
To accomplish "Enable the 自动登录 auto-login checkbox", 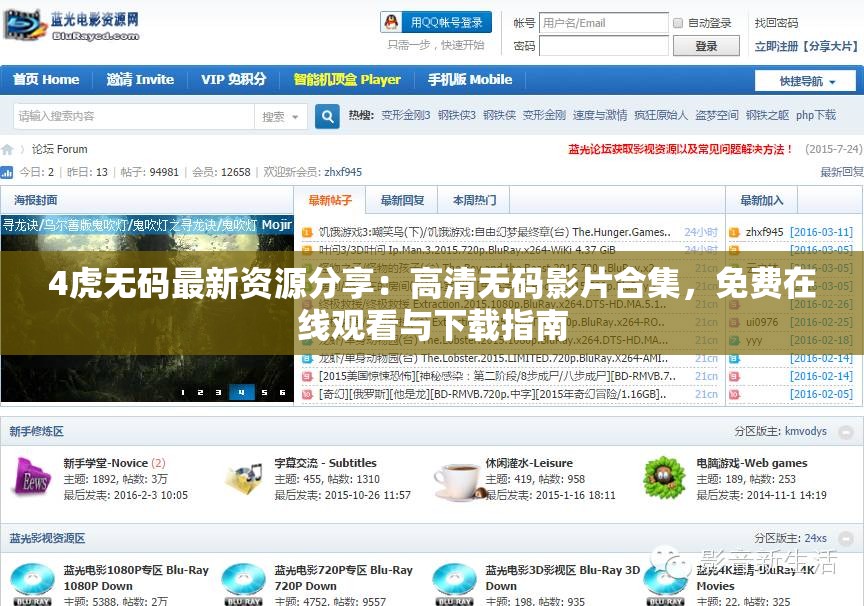I will point(677,22).
